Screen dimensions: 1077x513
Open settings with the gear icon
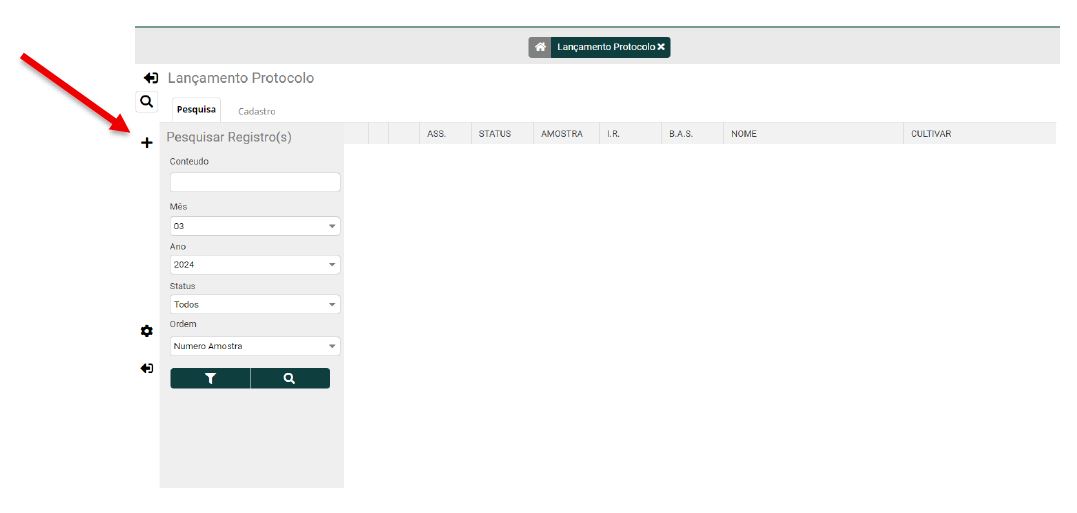(x=147, y=331)
